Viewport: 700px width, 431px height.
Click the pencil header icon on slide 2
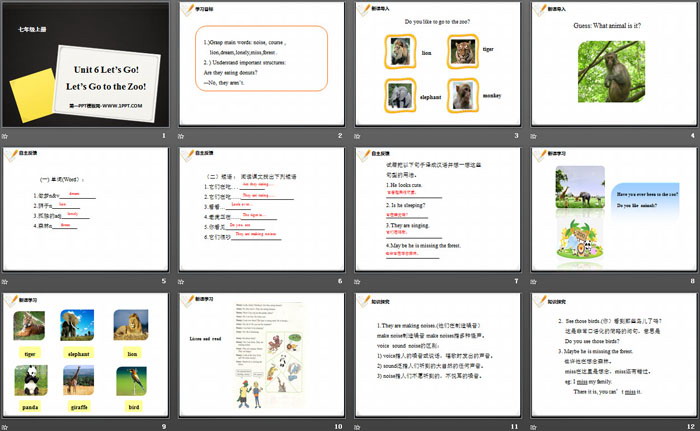click(x=188, y=9)
